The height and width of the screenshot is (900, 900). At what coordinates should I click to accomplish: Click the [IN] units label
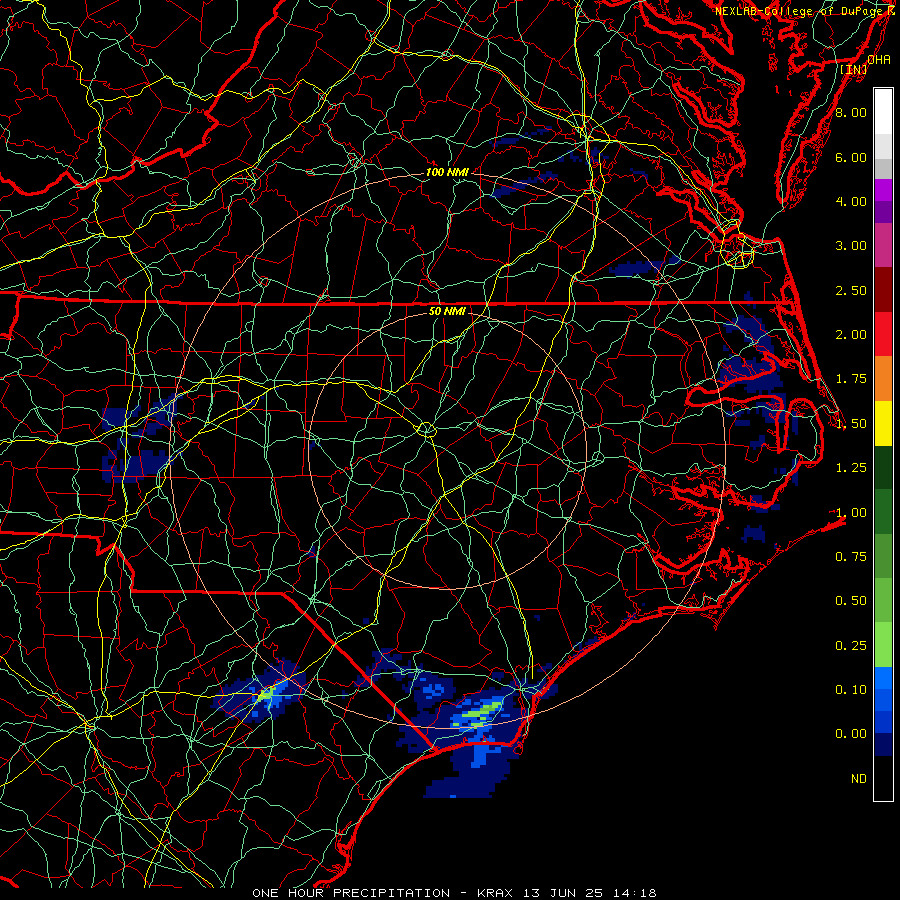pyautogui.click(x=854, y=69)
